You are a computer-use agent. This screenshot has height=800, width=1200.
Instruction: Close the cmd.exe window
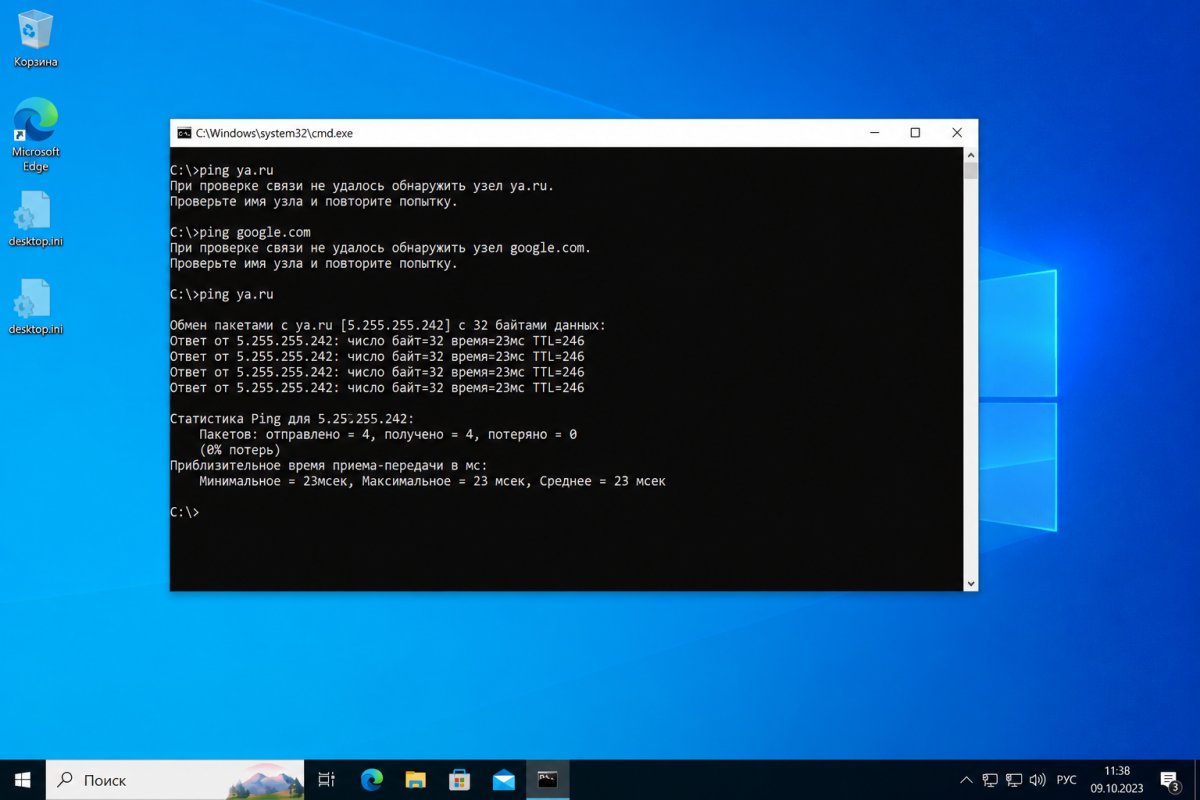pyautogui.click(x=957, y=133)
